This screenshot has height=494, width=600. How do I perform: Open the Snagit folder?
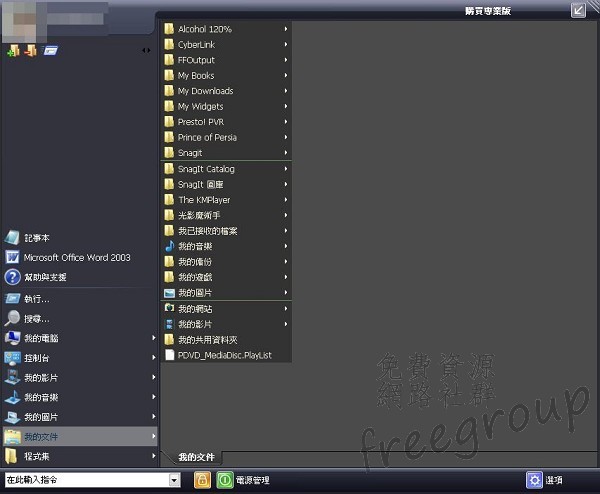pyautogui.click(x=226, y=153)
